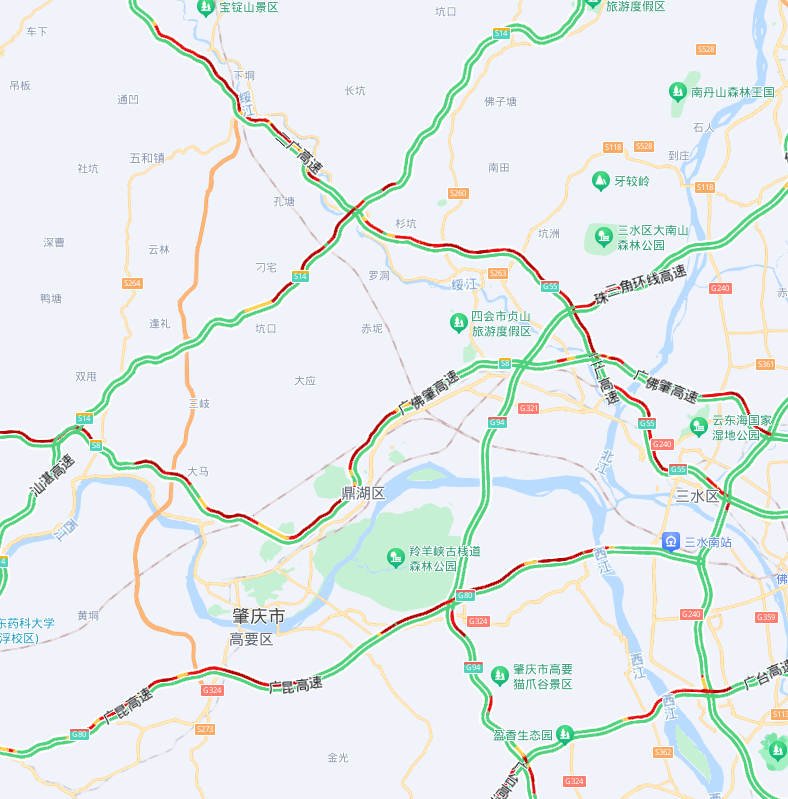
Task: Click the 肇庆市 city label
Action: pos(258,616)
